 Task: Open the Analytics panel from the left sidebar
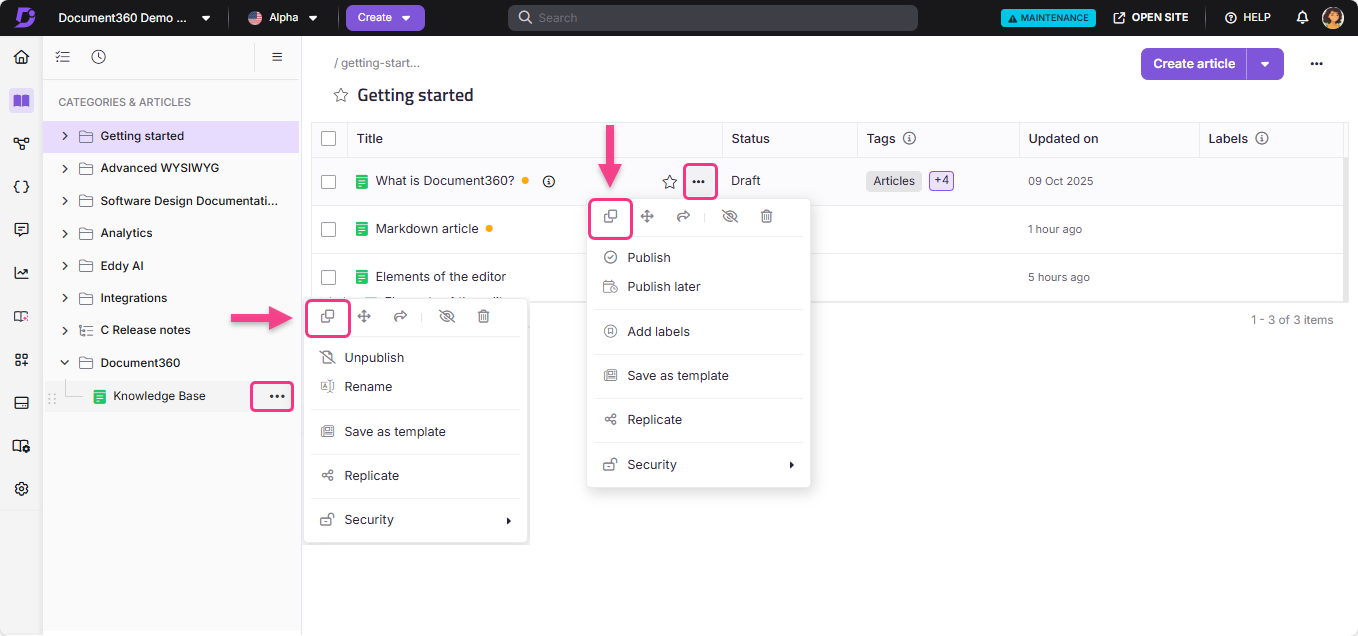click(x=22, y=272)
